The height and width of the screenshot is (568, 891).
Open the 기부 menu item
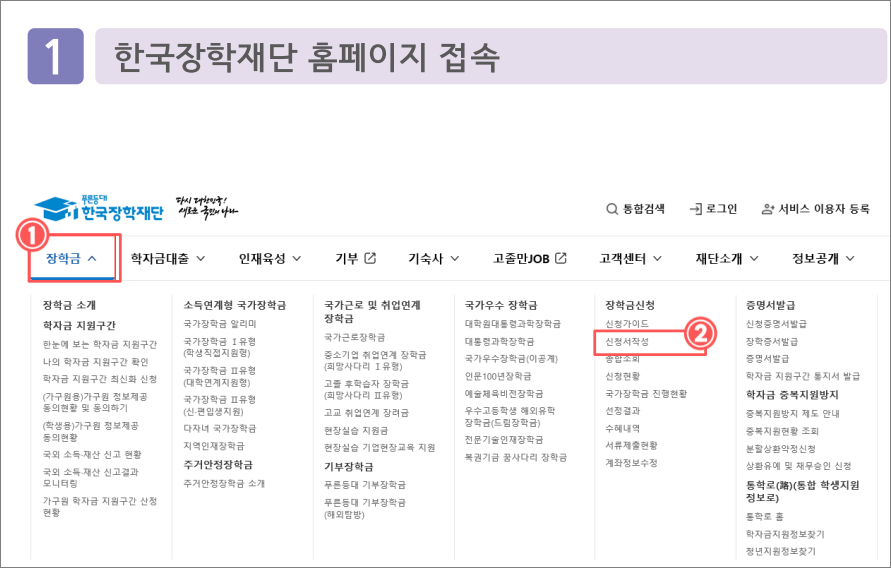pos(347,258)
